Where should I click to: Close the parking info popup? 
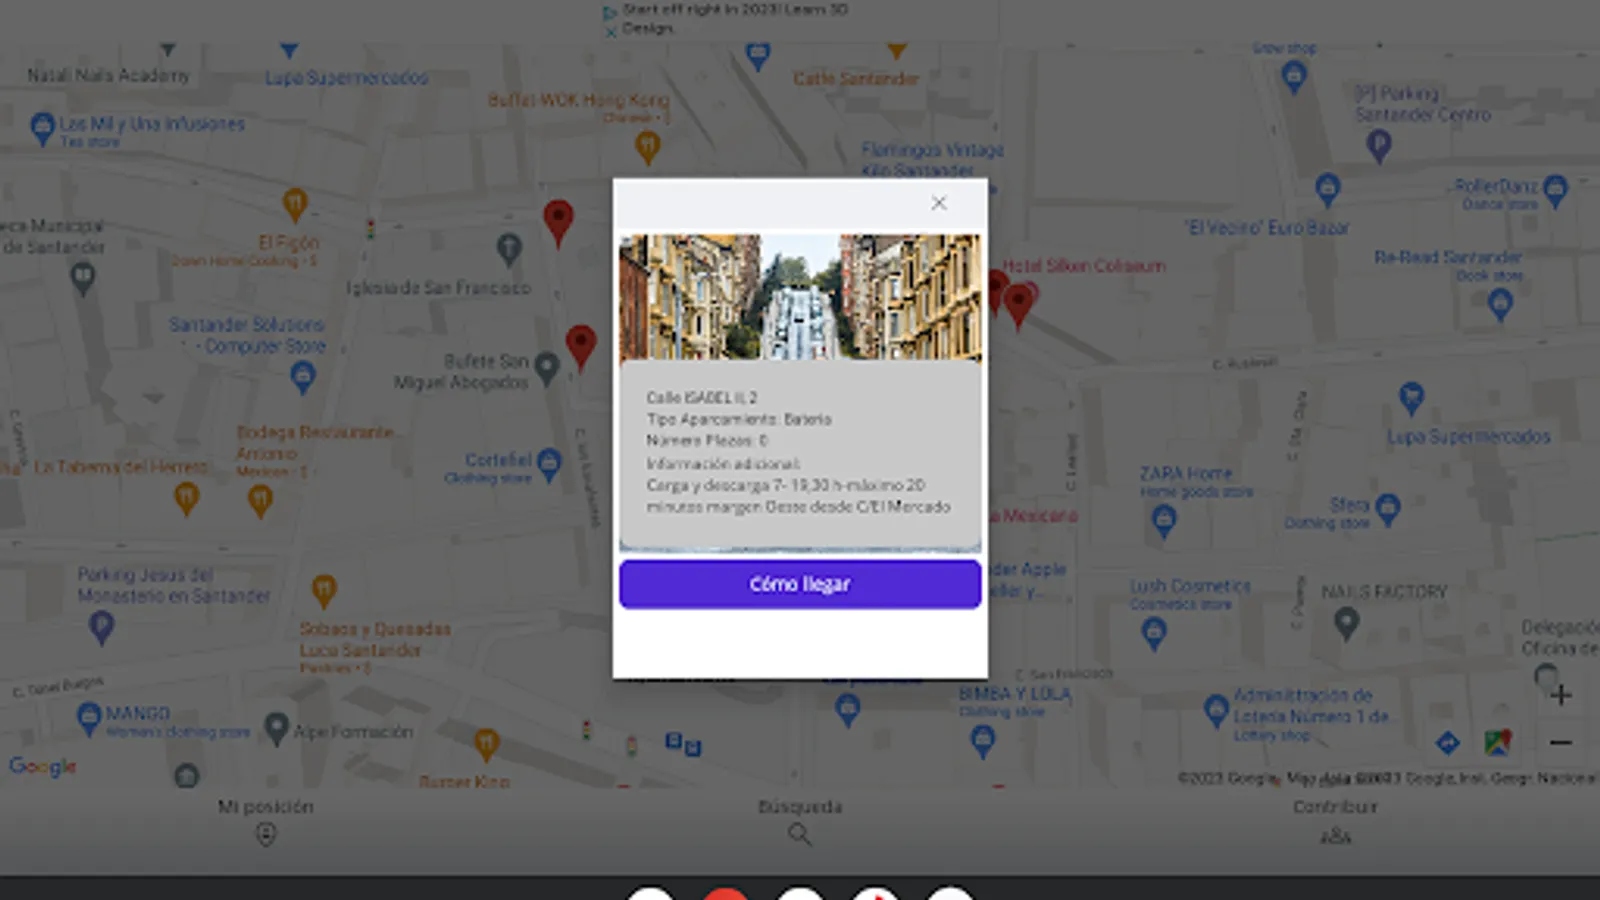pos(939,203)
